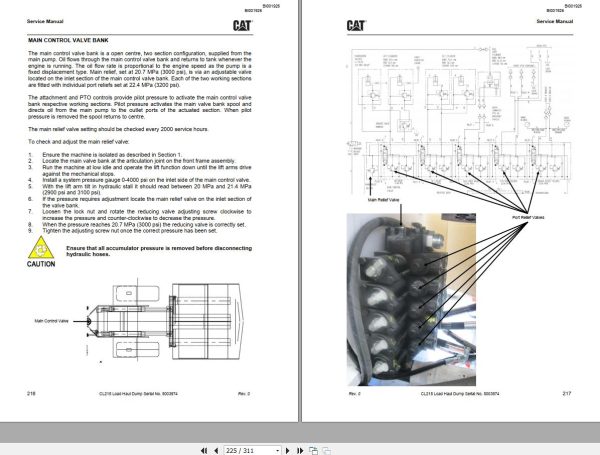Go to the first page
Image resolution: width=600 pixels, height=455 pixels.
204,450
